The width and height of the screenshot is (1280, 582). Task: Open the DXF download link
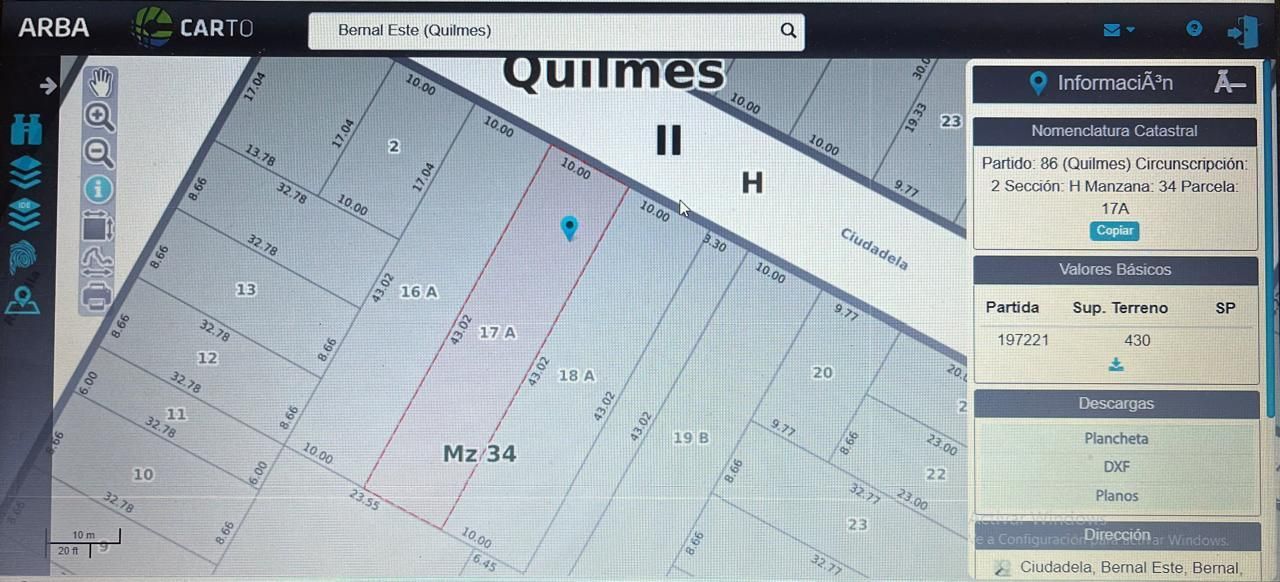[x=1116, y=466]
